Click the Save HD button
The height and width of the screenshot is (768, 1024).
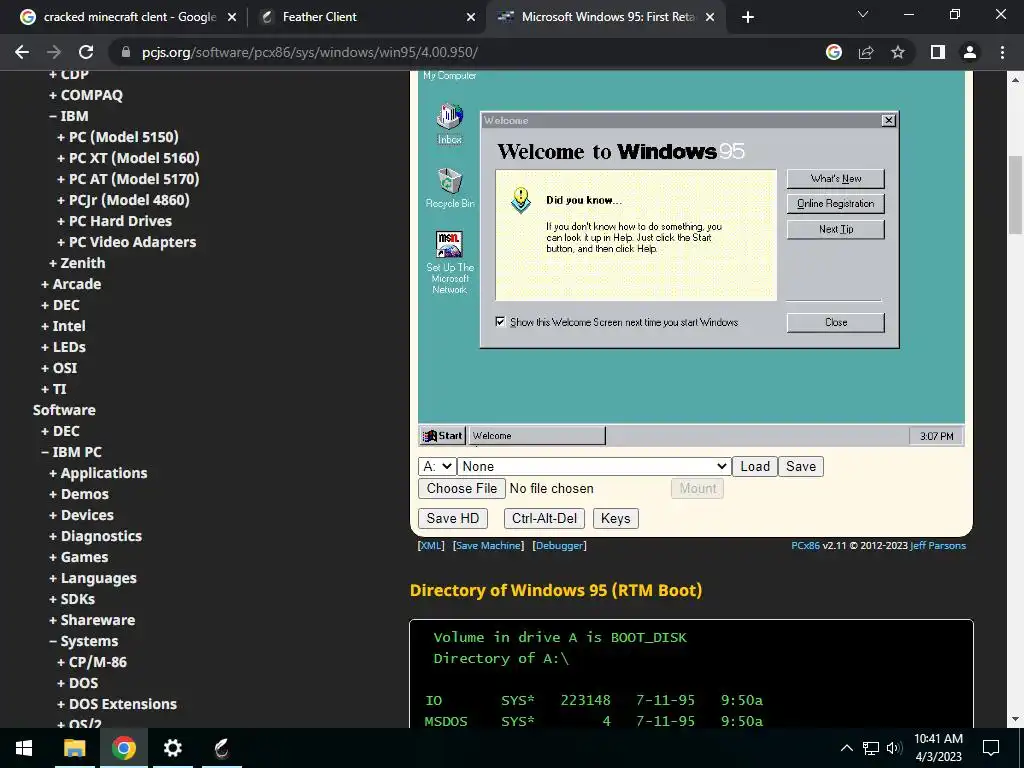point(453,519)
